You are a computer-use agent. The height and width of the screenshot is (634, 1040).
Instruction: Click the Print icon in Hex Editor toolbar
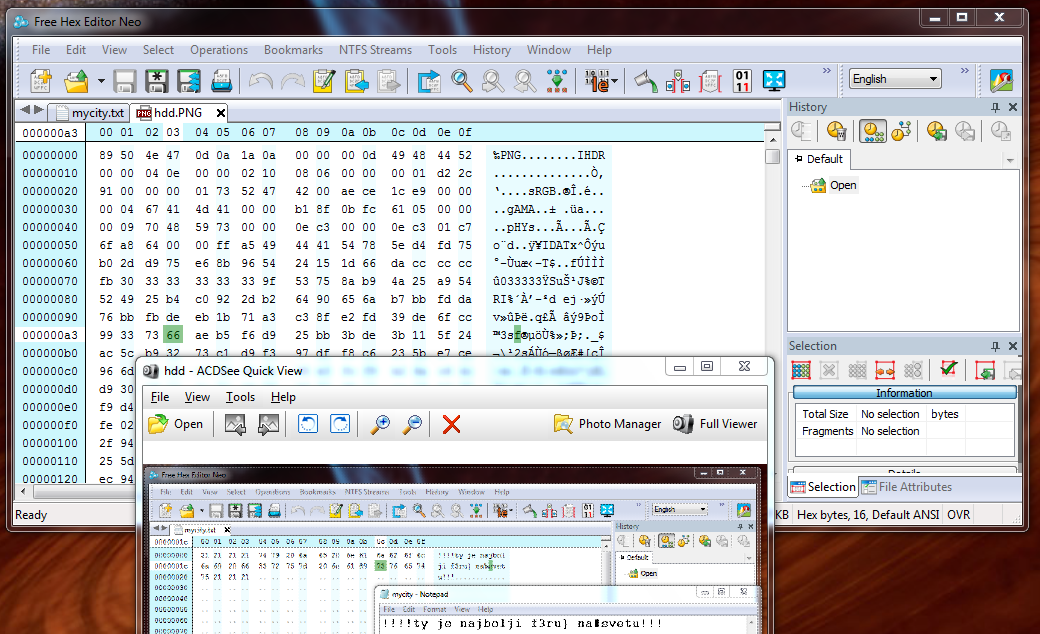(221, 80)
